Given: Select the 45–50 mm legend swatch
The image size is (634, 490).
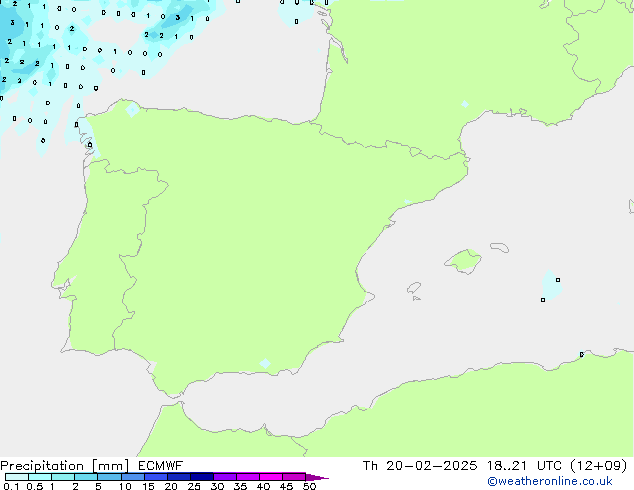Looking at the screenshot, I should 294,477.
